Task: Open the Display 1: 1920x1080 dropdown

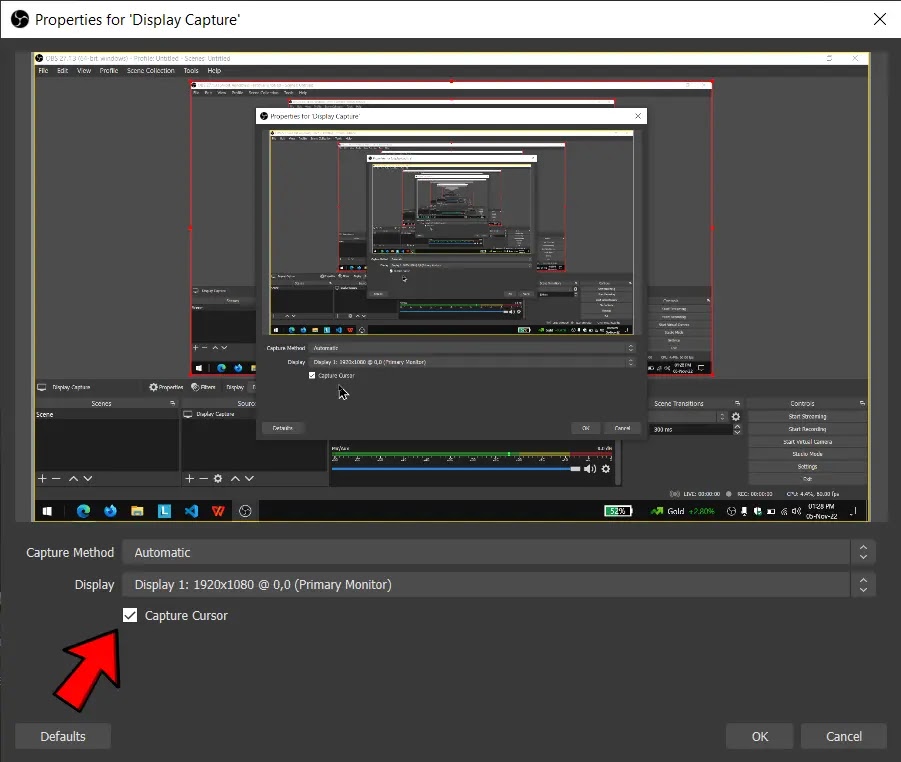Action: tap(499, 584)
